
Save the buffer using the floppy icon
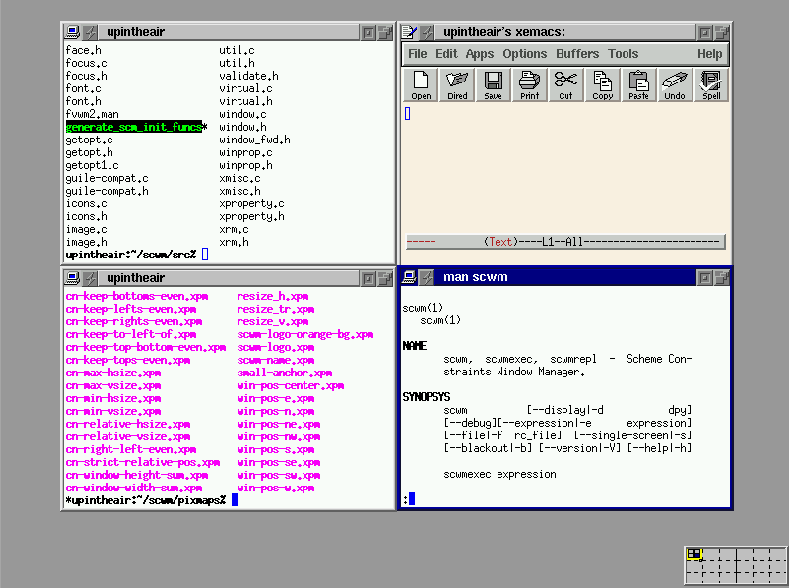pos(493,84)
